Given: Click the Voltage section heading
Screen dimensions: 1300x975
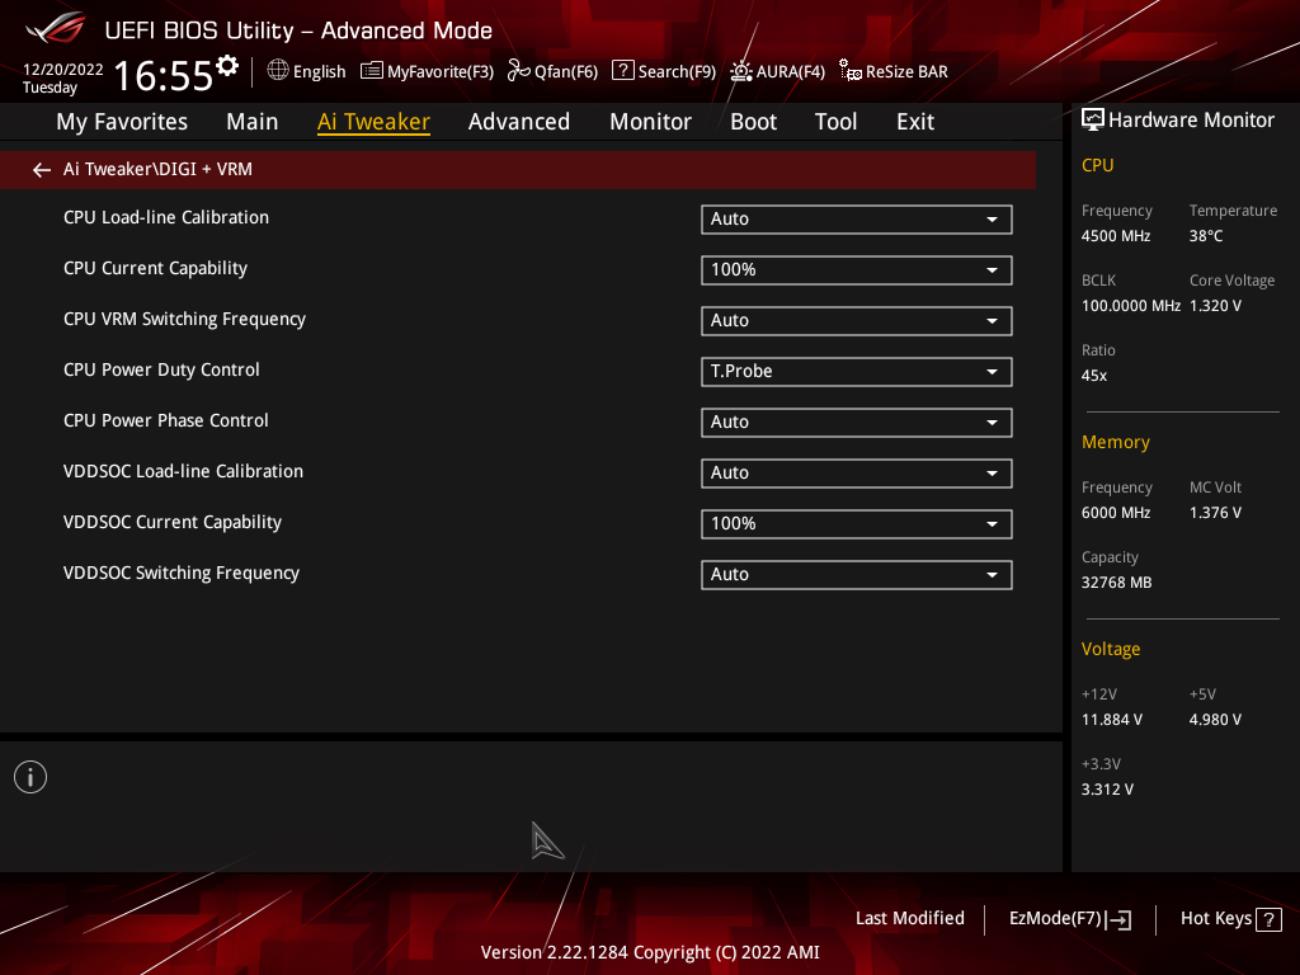Looking at the screenshot, I should click(x=1110, y=649).
